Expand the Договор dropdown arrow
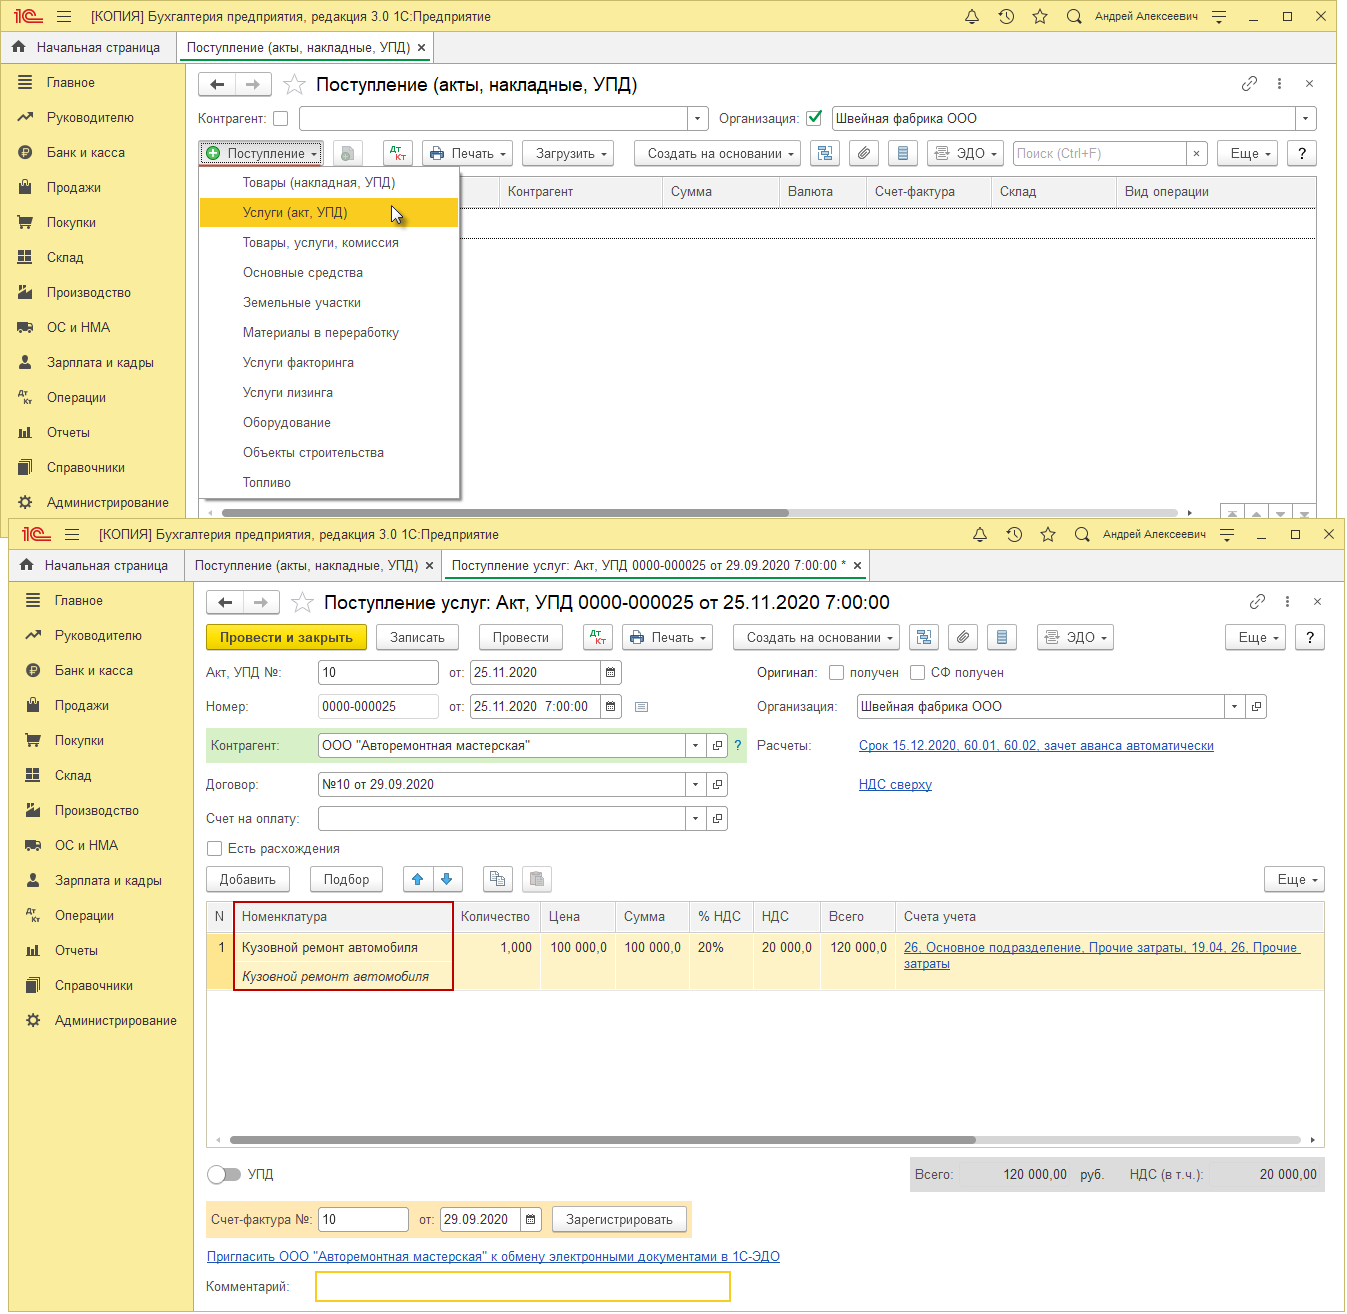The width and height of the screenshot is (1347, 1314). (695, 784)
